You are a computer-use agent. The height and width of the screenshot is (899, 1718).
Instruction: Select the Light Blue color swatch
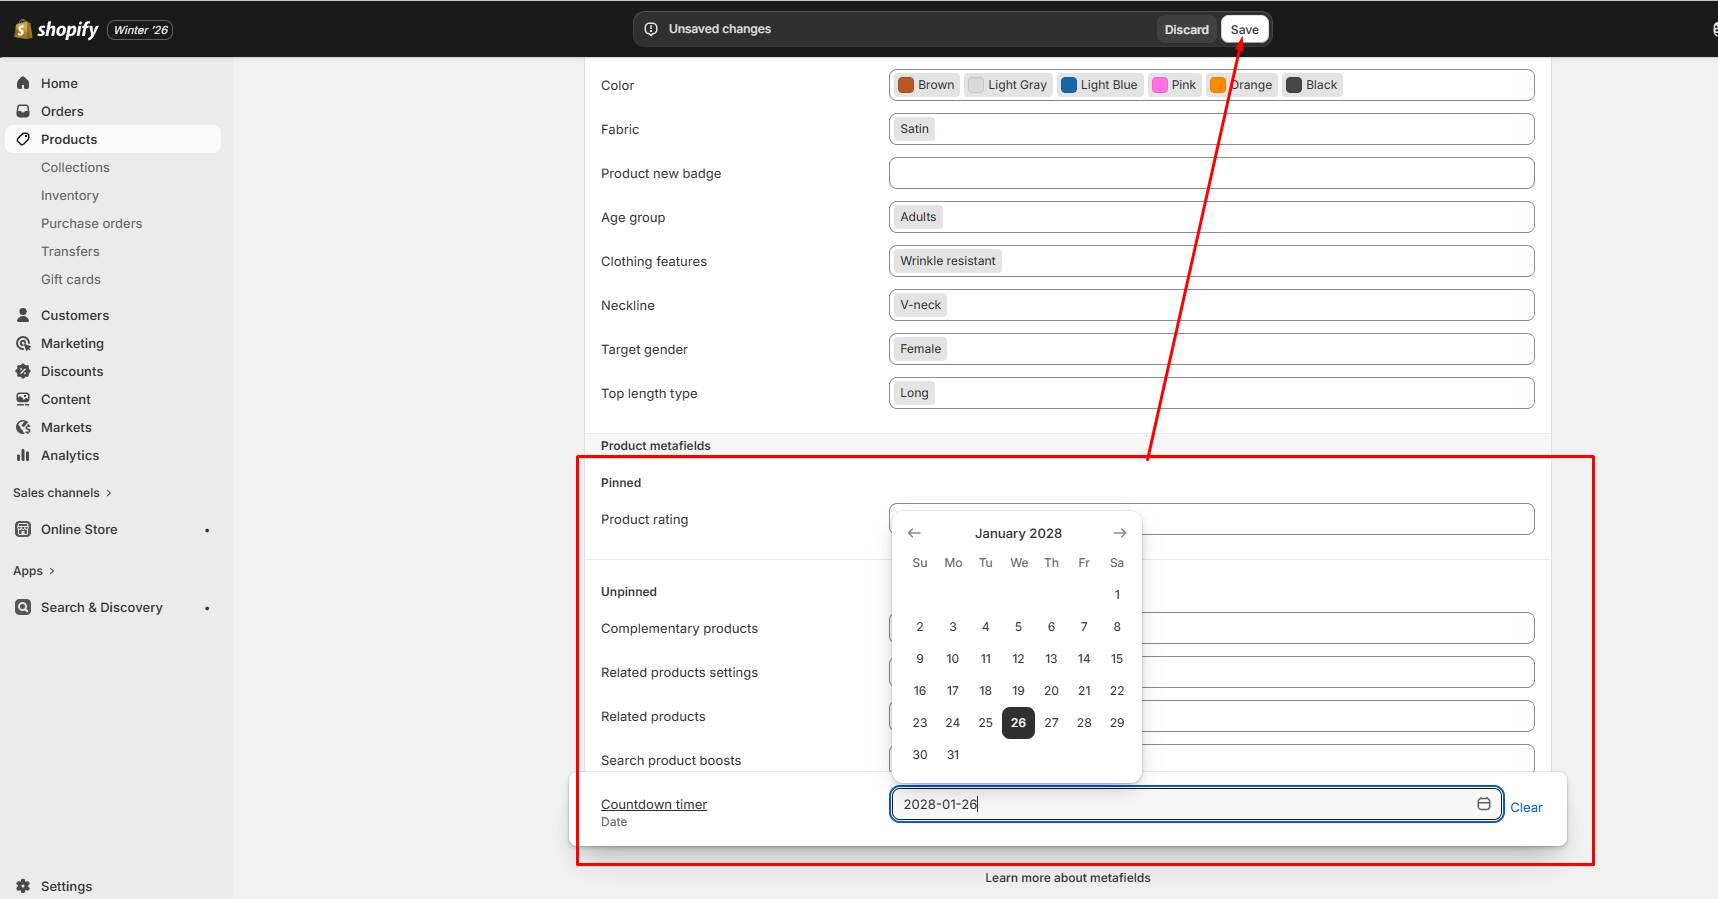click(x=1069, y=85)
